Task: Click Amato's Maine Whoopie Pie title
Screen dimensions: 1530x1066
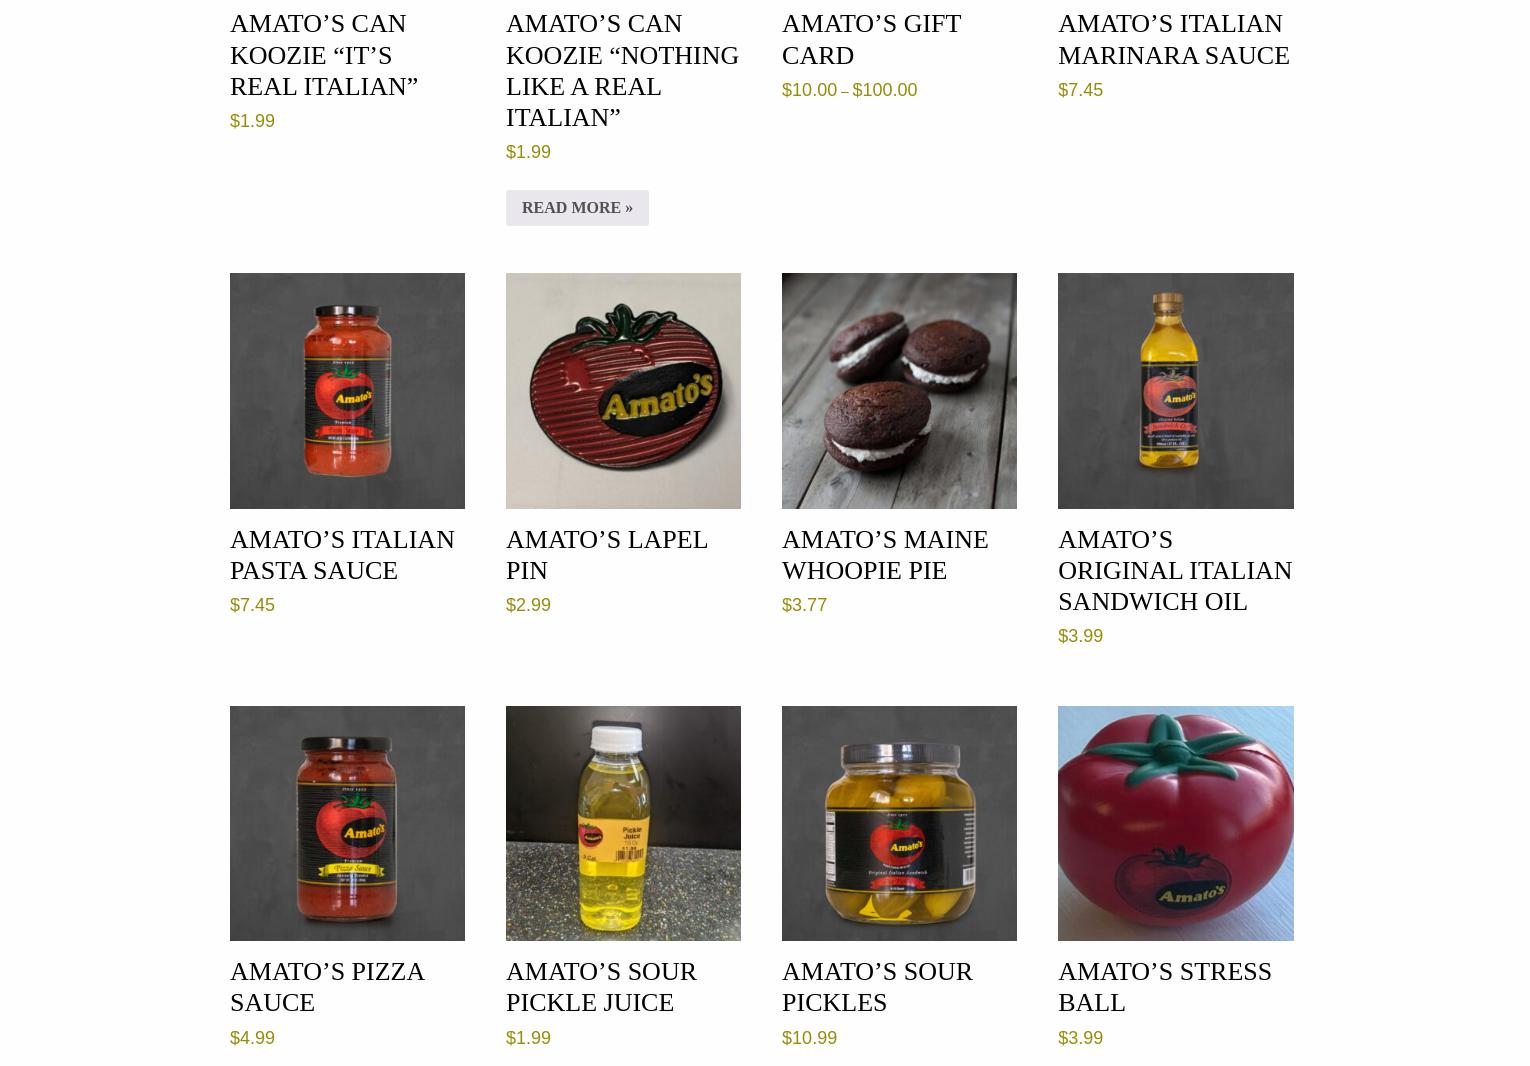Action: [x=885, y=554]
